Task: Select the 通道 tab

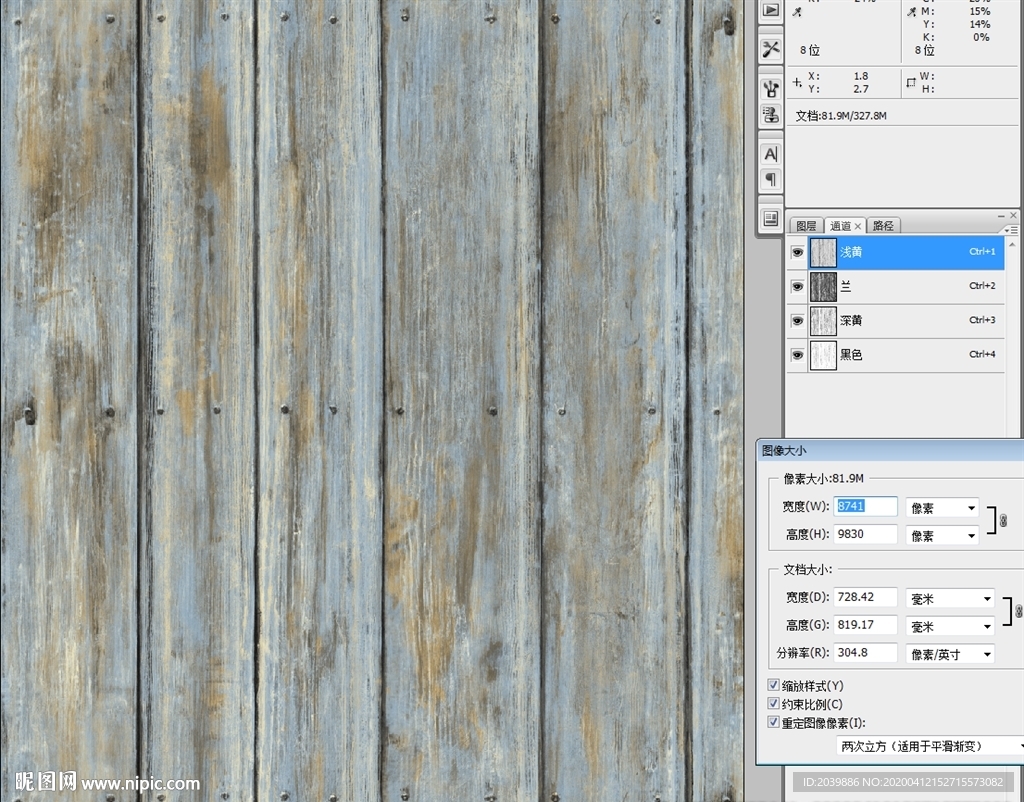Action: click(x=840, y=226)
